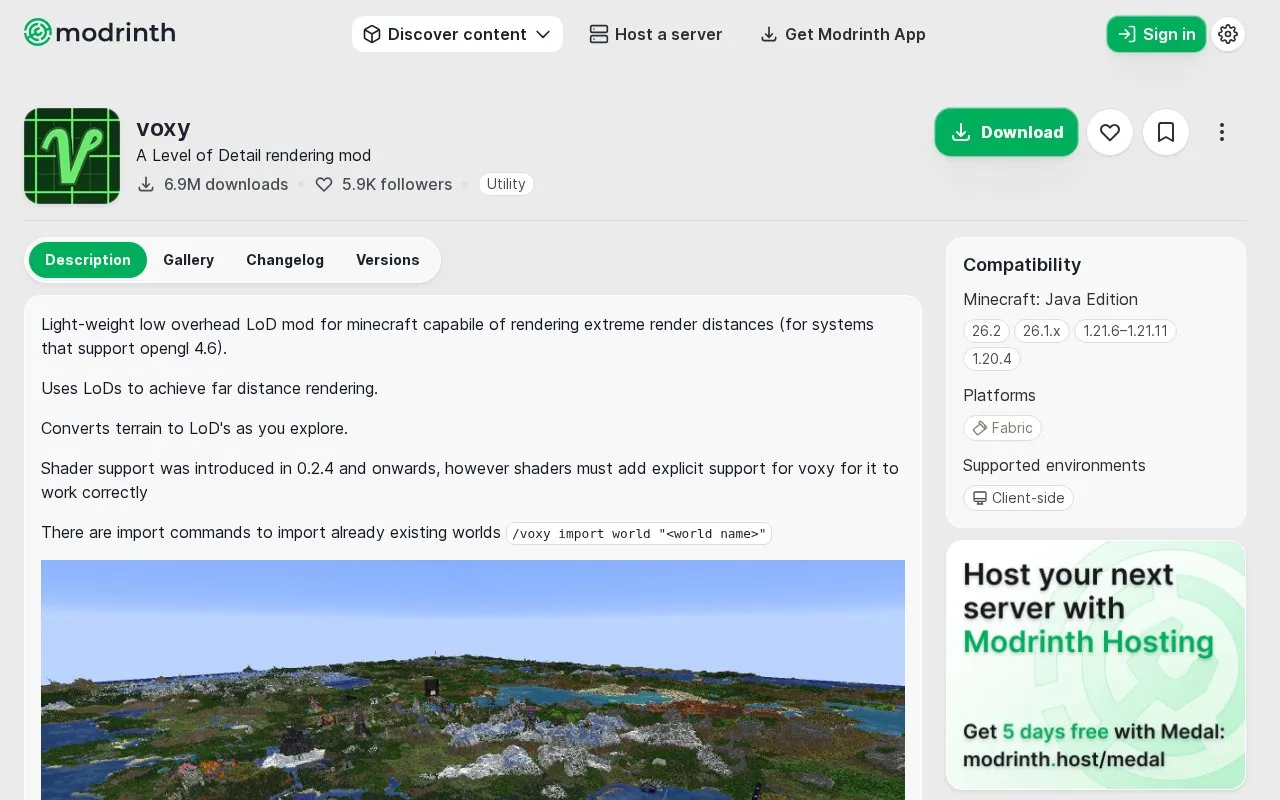Switch to the Versions tab
The image size is (1280, 800).
point(388,260)
